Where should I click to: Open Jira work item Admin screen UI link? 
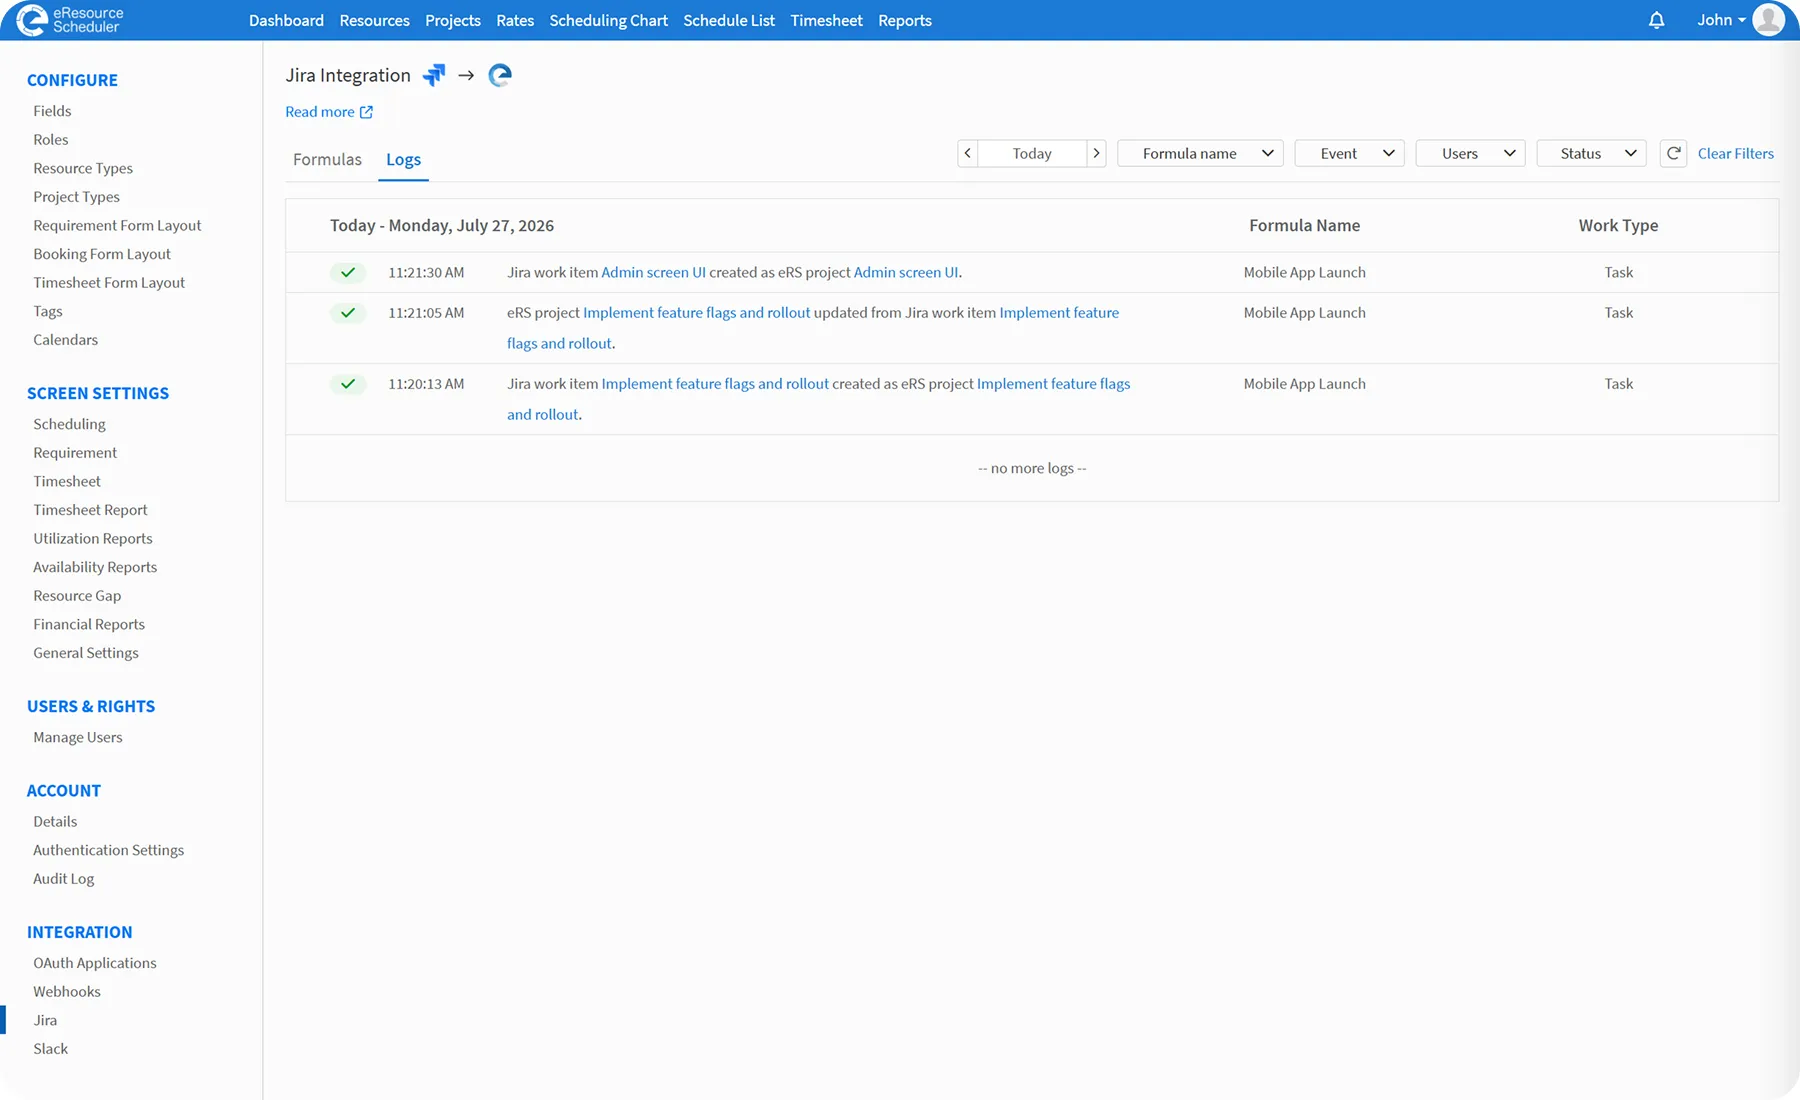pos(653,272)
